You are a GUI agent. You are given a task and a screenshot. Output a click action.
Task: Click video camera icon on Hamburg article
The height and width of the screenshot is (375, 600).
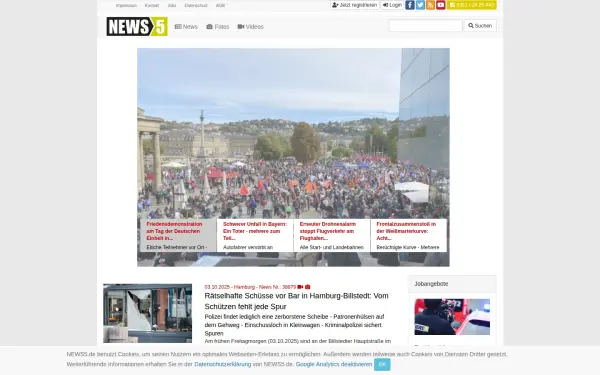(300, 287)
